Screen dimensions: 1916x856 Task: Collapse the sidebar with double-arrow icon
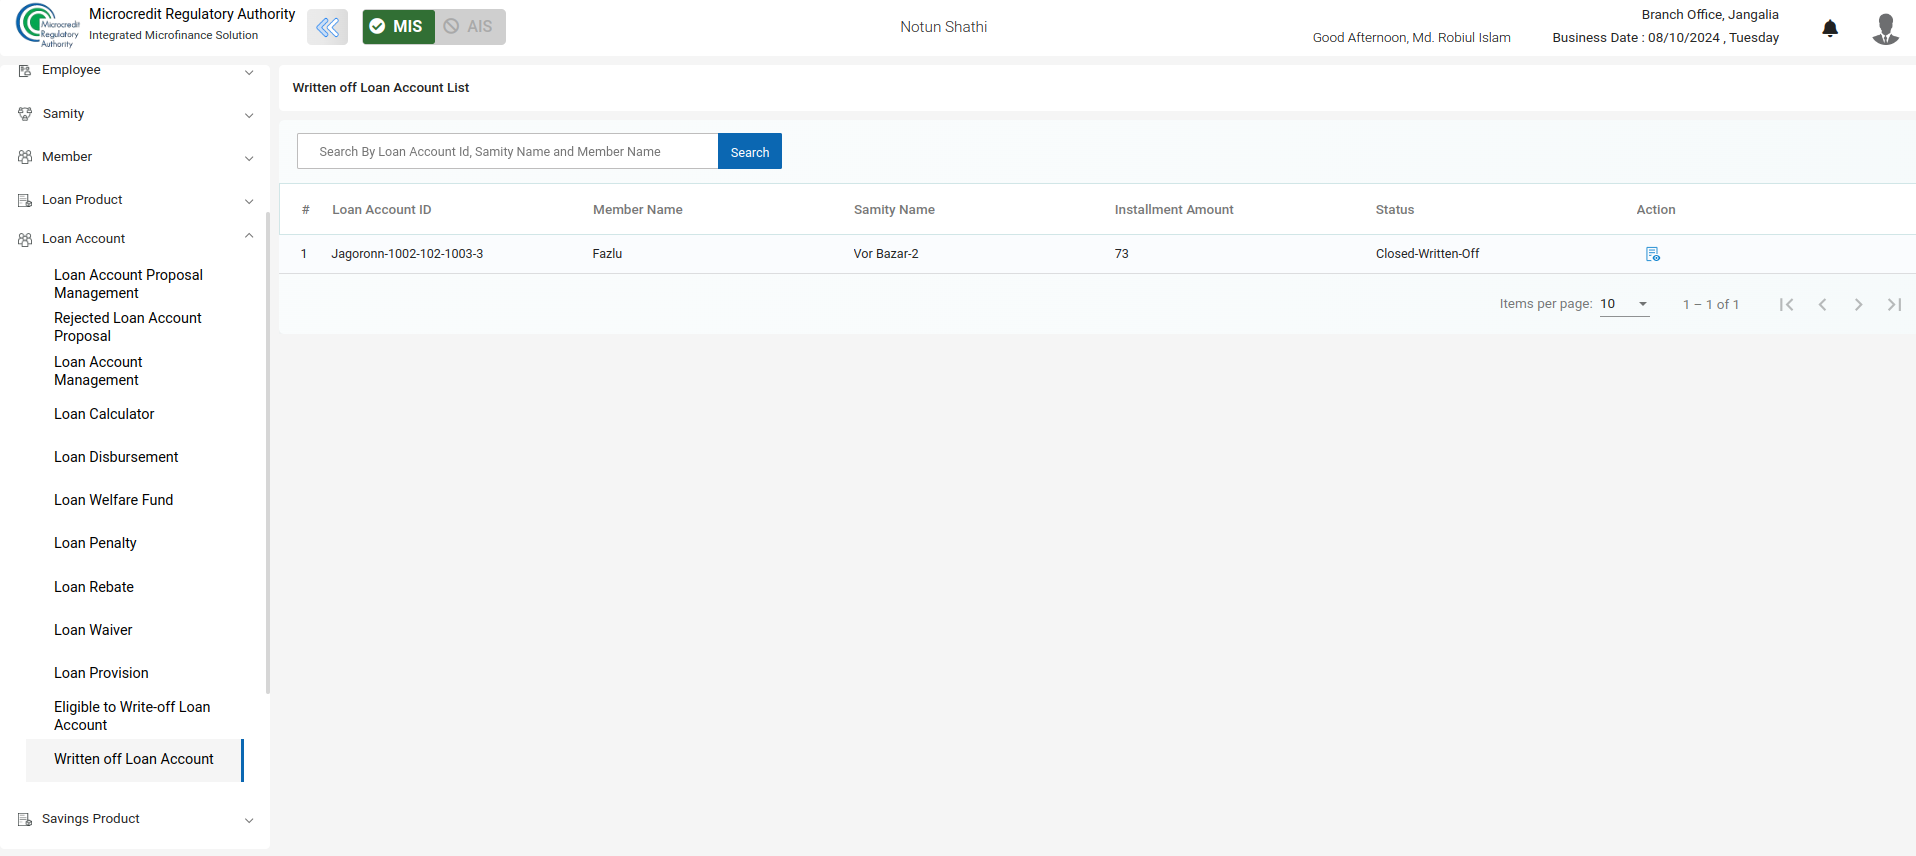(327, 27)
